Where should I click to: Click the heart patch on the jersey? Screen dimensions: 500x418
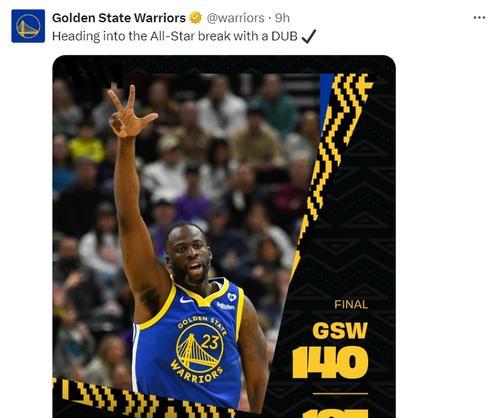232,297
